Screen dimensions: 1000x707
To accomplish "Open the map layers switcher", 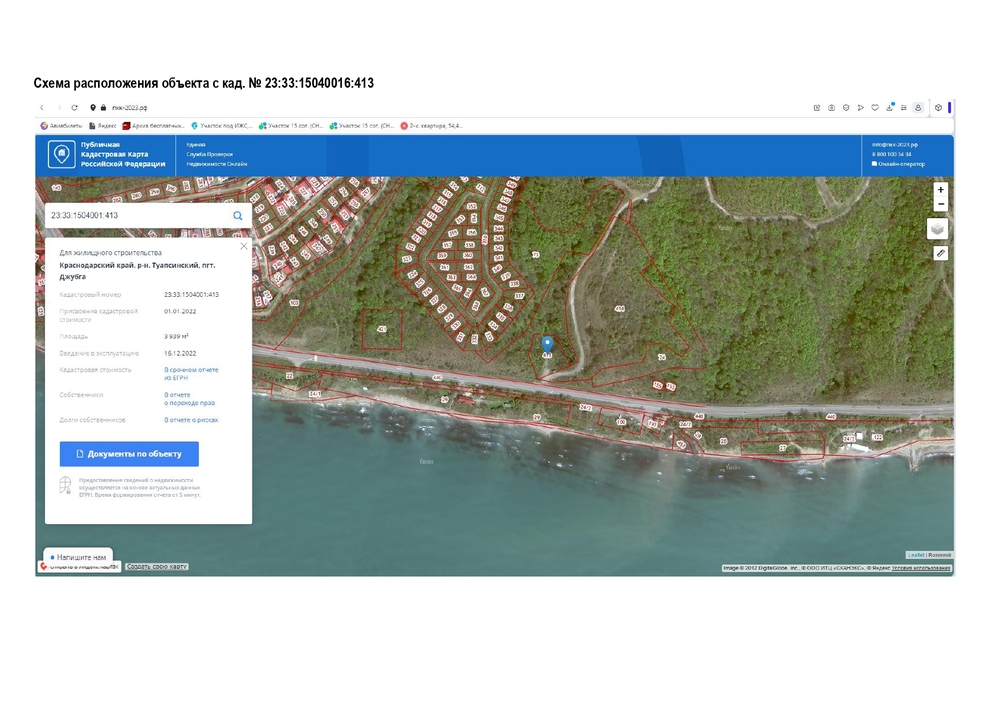I will click(x=938, y=228).
